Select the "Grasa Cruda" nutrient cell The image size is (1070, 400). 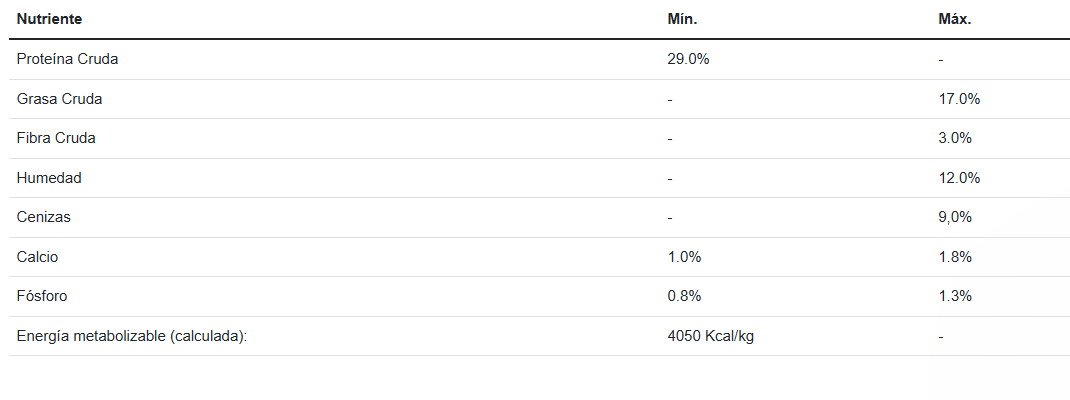[59, 99]
